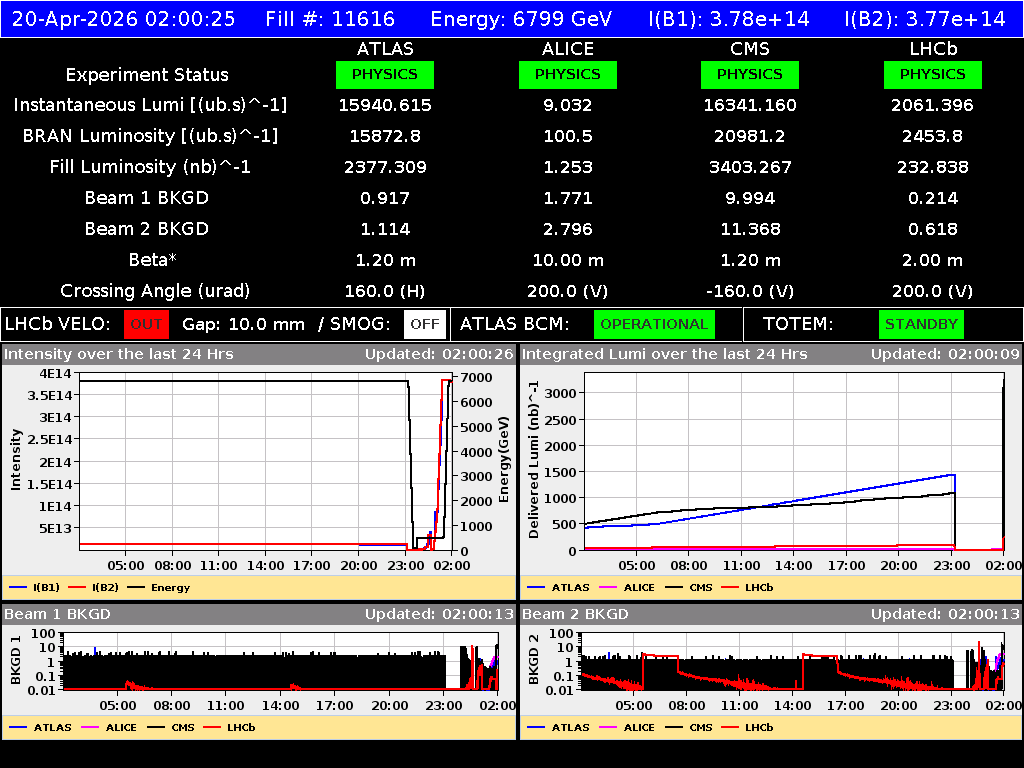Click CMS Beam 2 BKGD value 11.368
Viewport: 1024px width, 768px height.
tap(750, 229)
